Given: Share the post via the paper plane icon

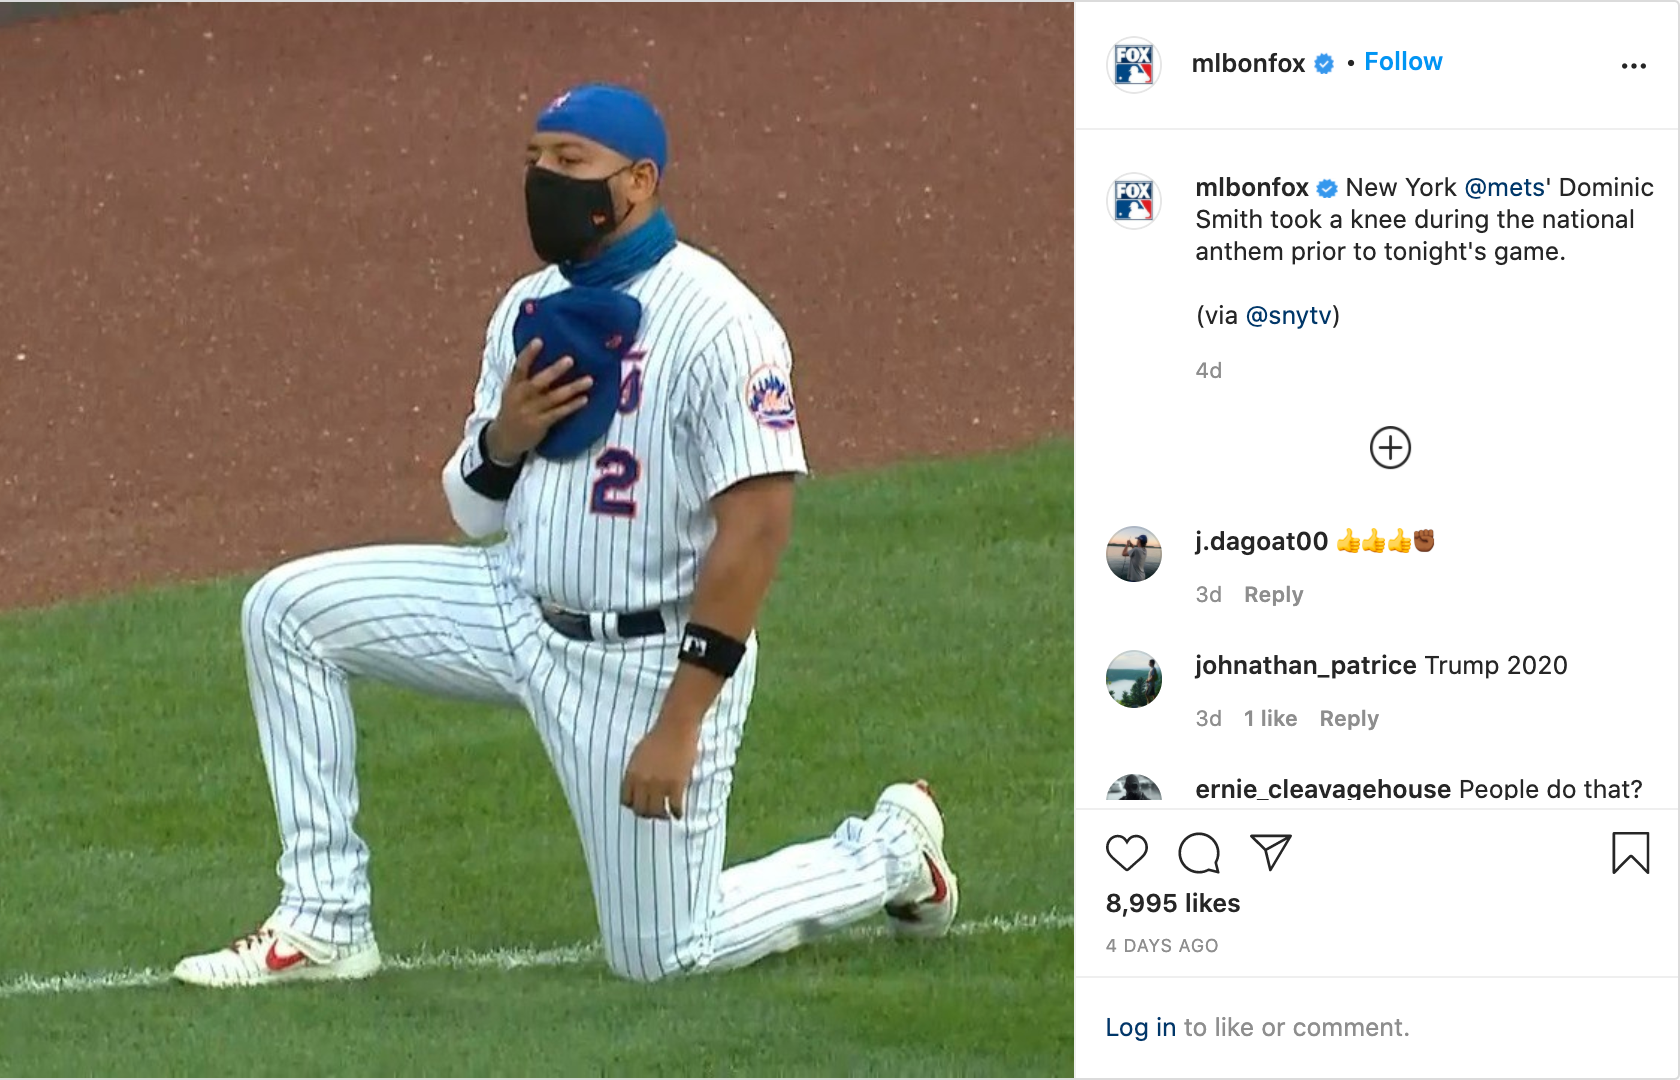Looking at the screenshot, I should coord(1271,854).
